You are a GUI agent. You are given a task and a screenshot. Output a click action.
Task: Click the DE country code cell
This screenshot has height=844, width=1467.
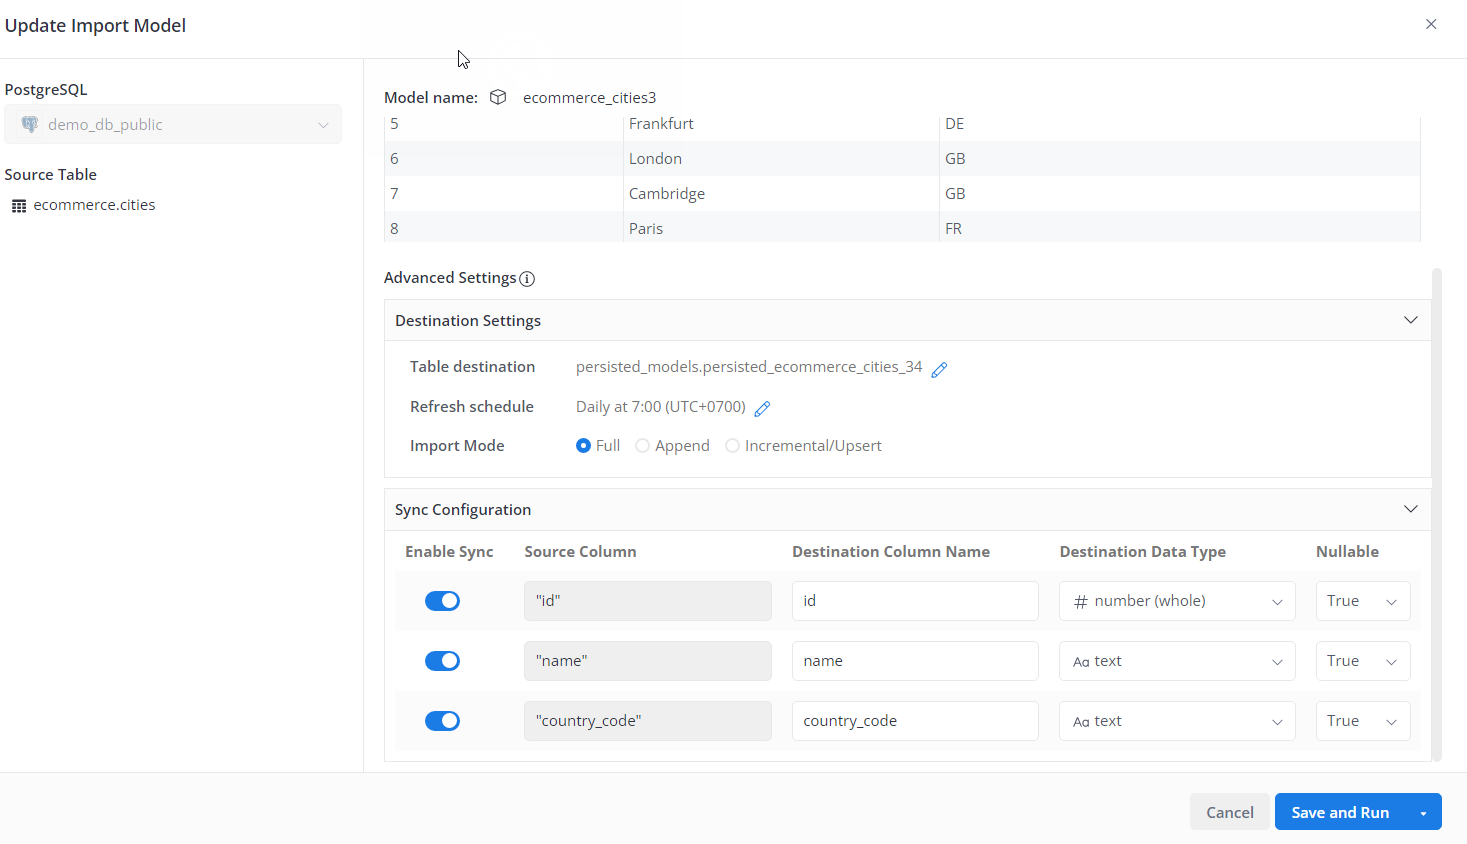click(x=1180, y=124)
